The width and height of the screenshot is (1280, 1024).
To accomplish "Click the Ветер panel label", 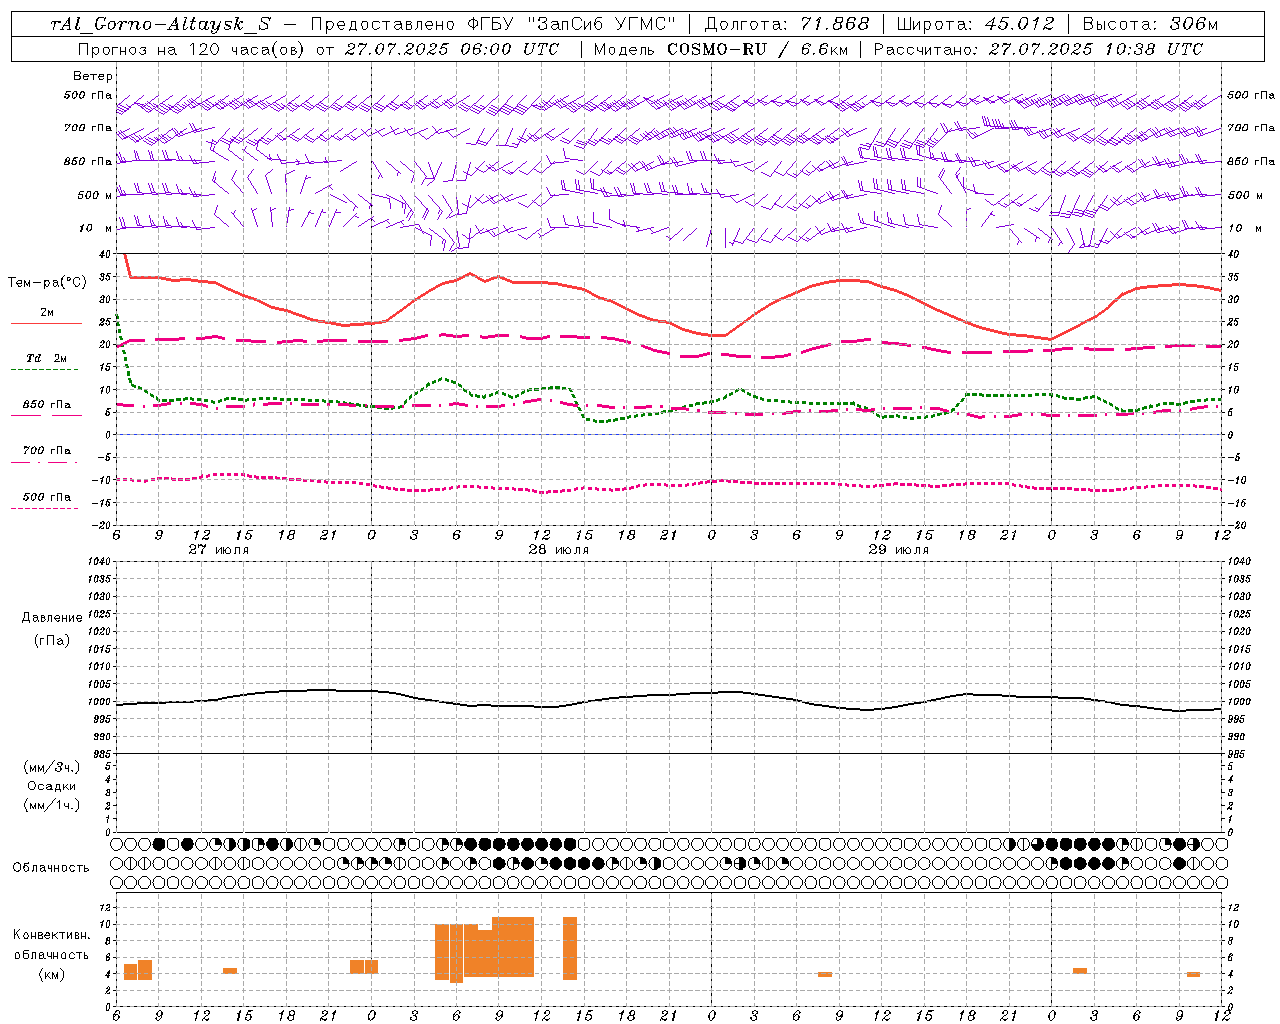I will pyautogui.click(x=93, y=76).
